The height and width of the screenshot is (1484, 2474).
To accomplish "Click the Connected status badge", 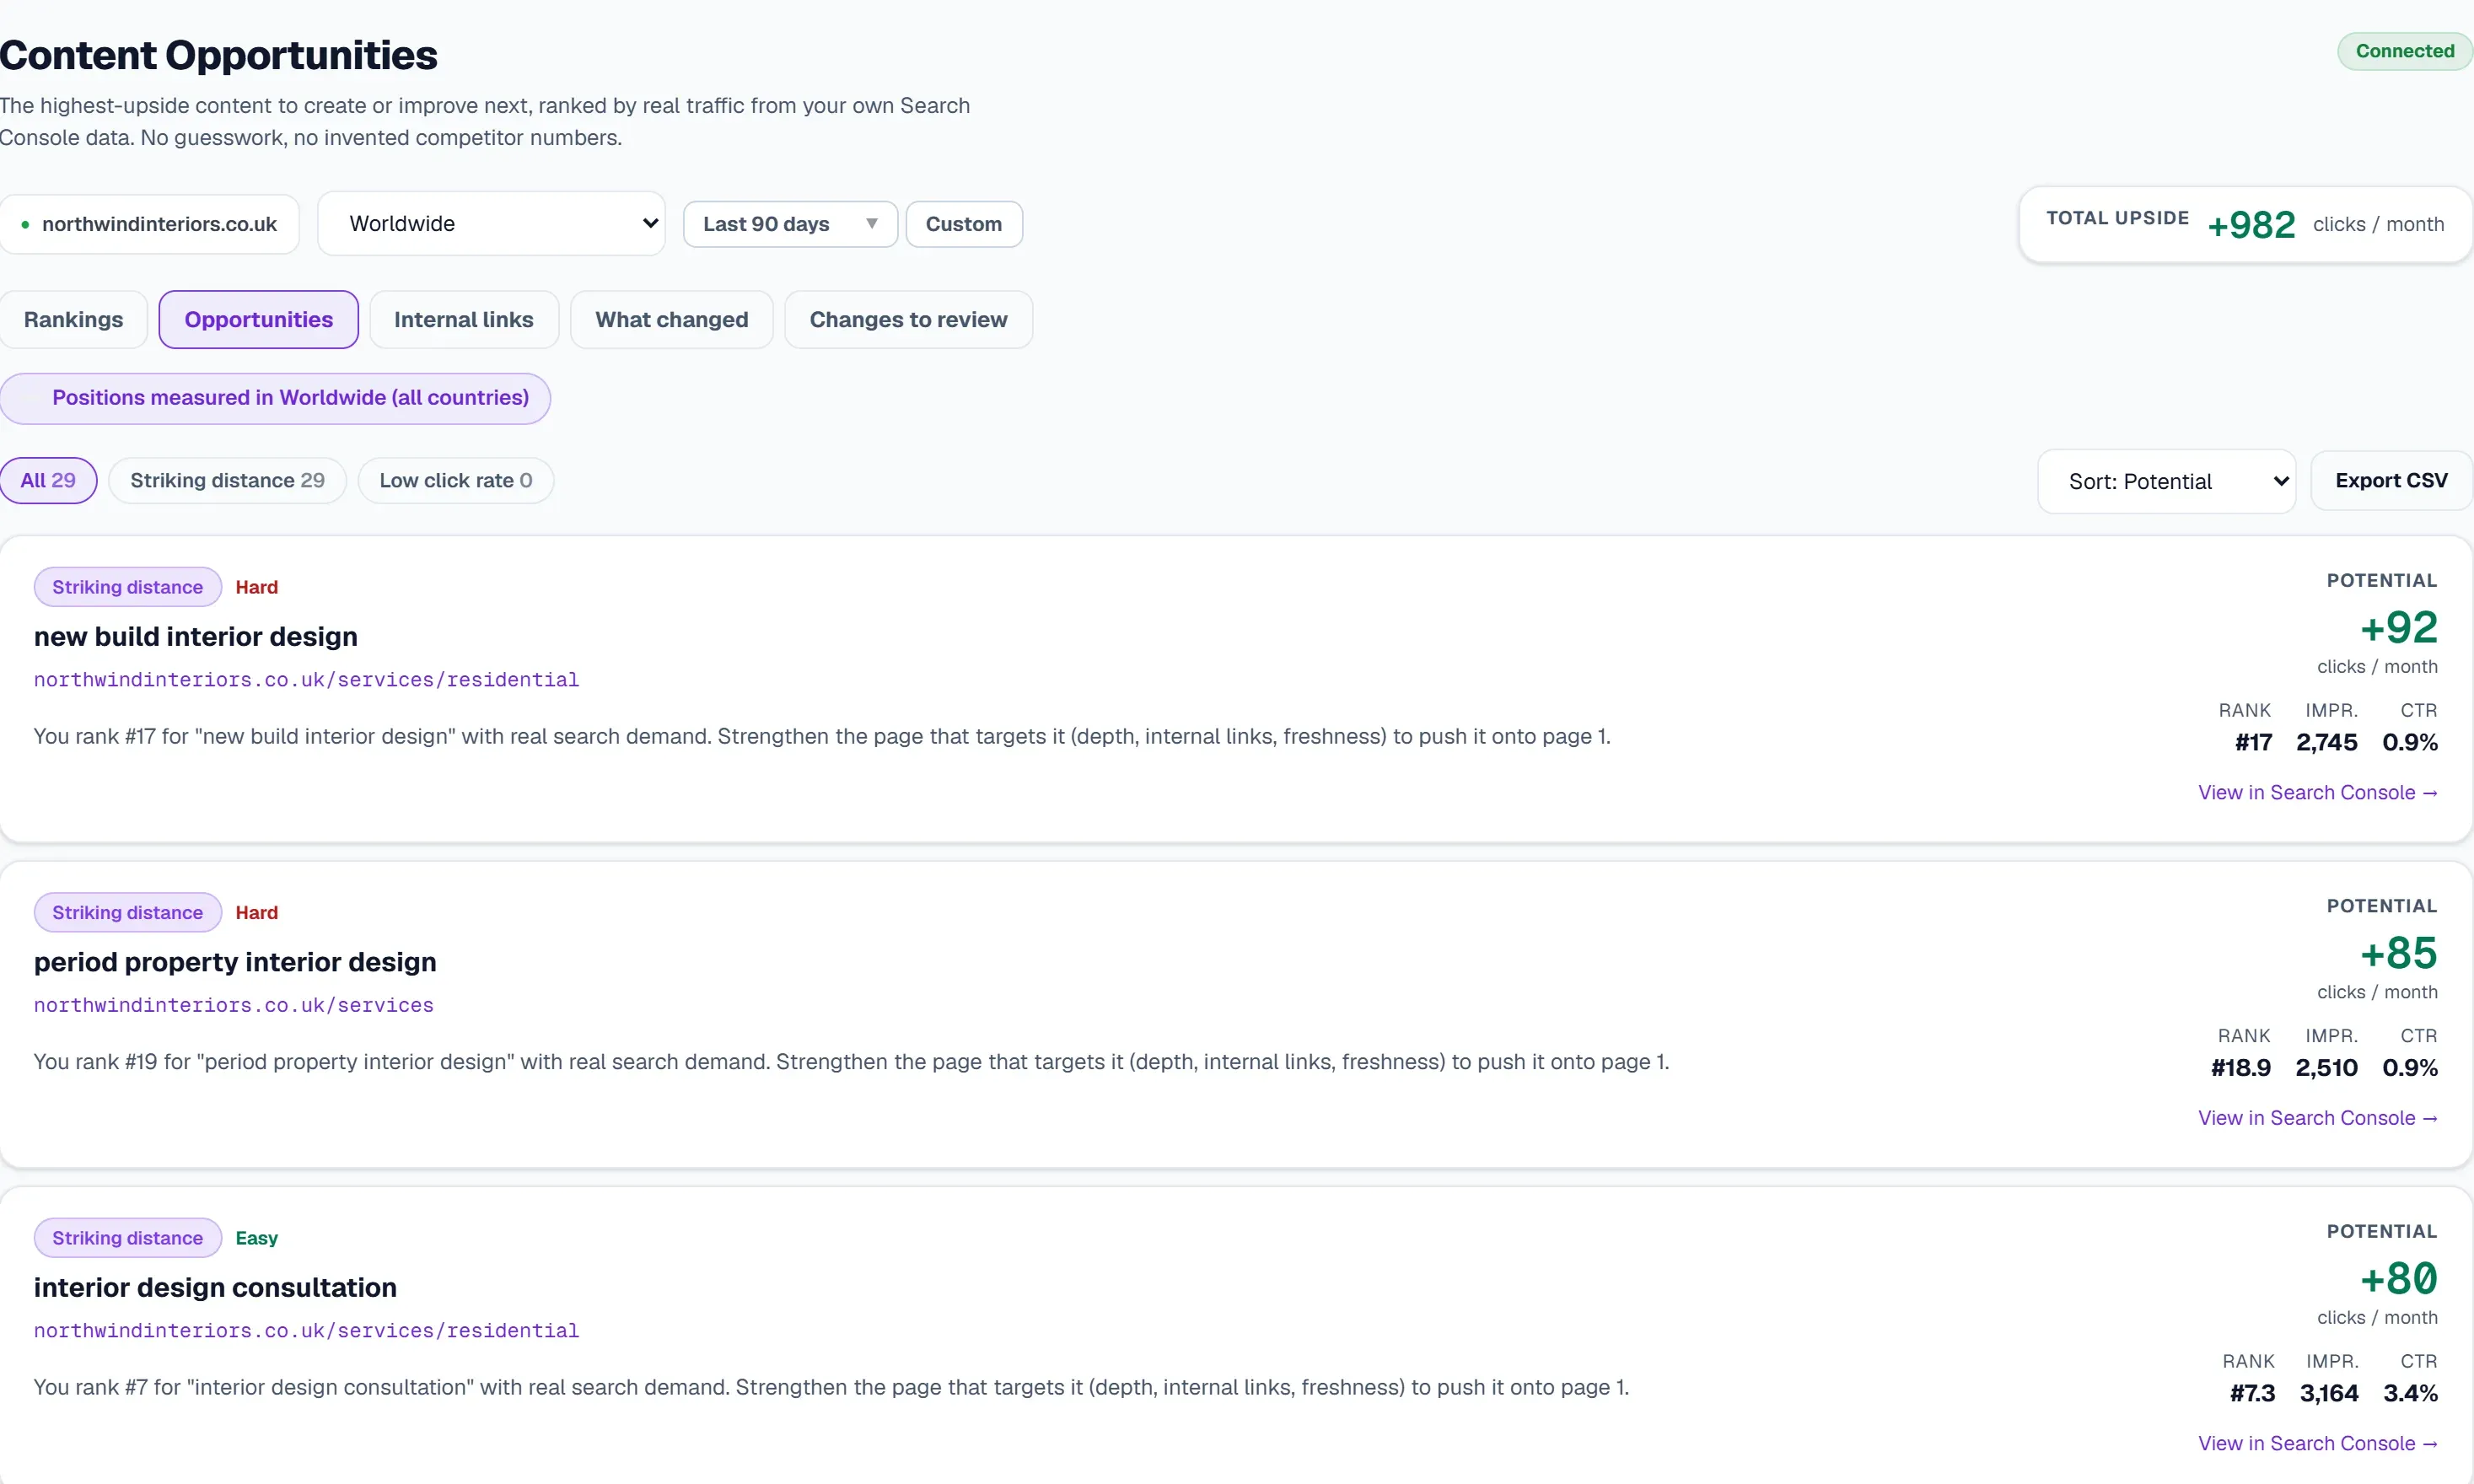I will click(2404, 51).
